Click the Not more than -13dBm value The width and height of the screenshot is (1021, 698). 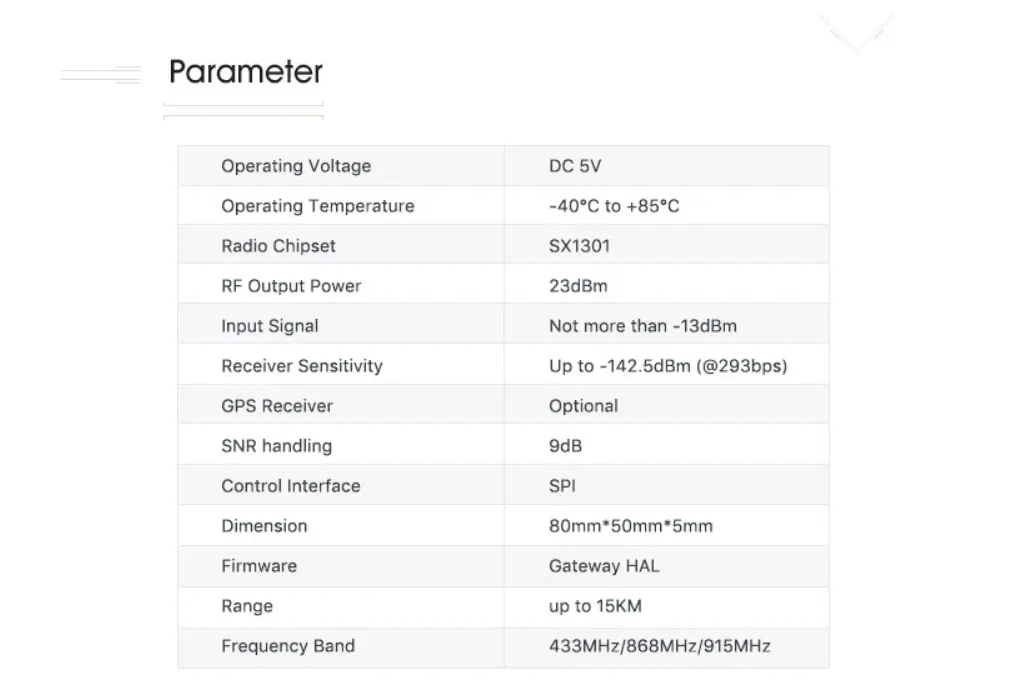click(643, 326)
